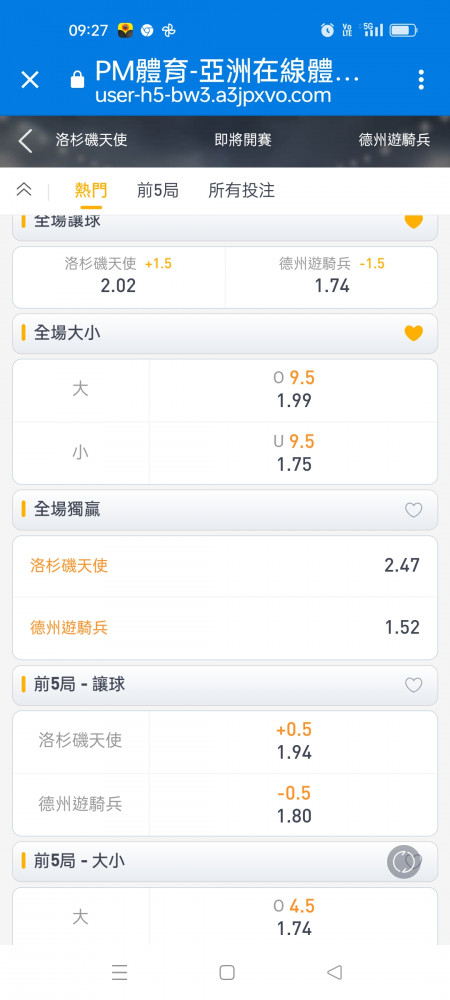Close the browser tab with X icon
The image size is (450, 1000).
point(30,80)
